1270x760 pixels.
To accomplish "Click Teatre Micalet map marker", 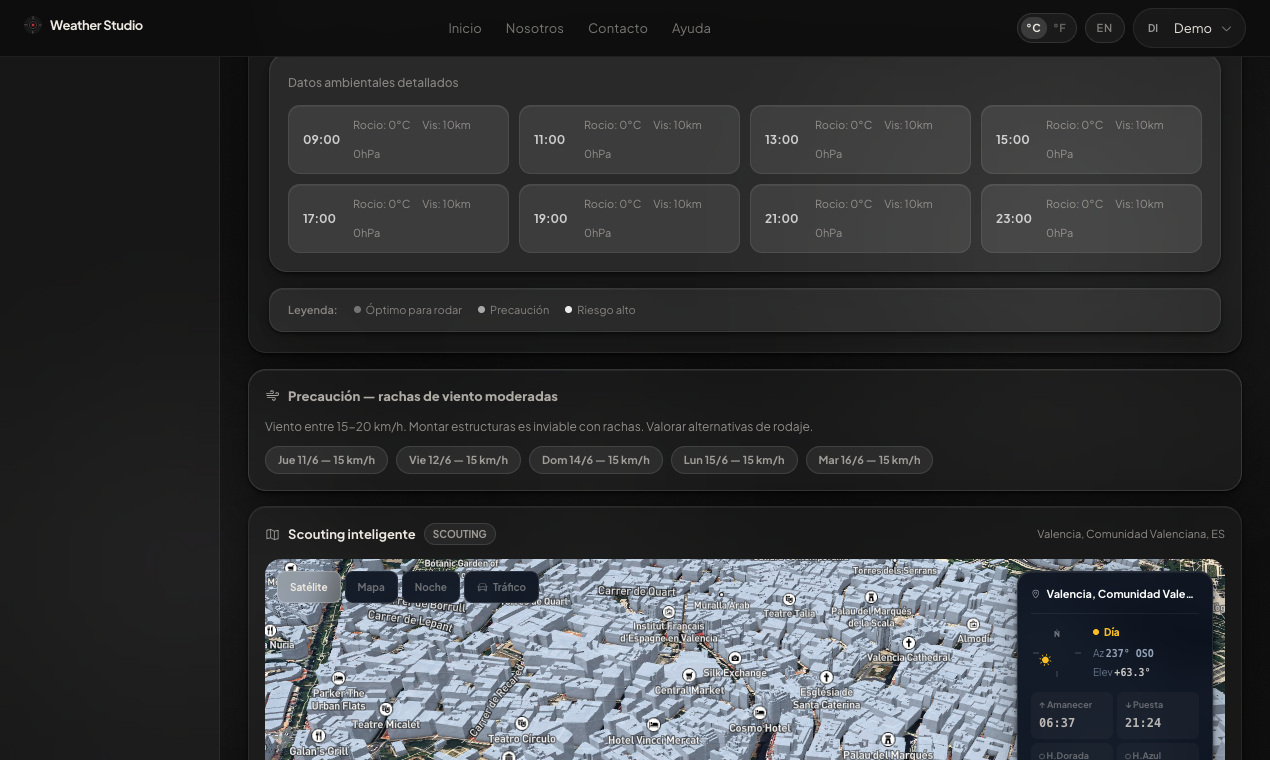I will tap(386, 709).
